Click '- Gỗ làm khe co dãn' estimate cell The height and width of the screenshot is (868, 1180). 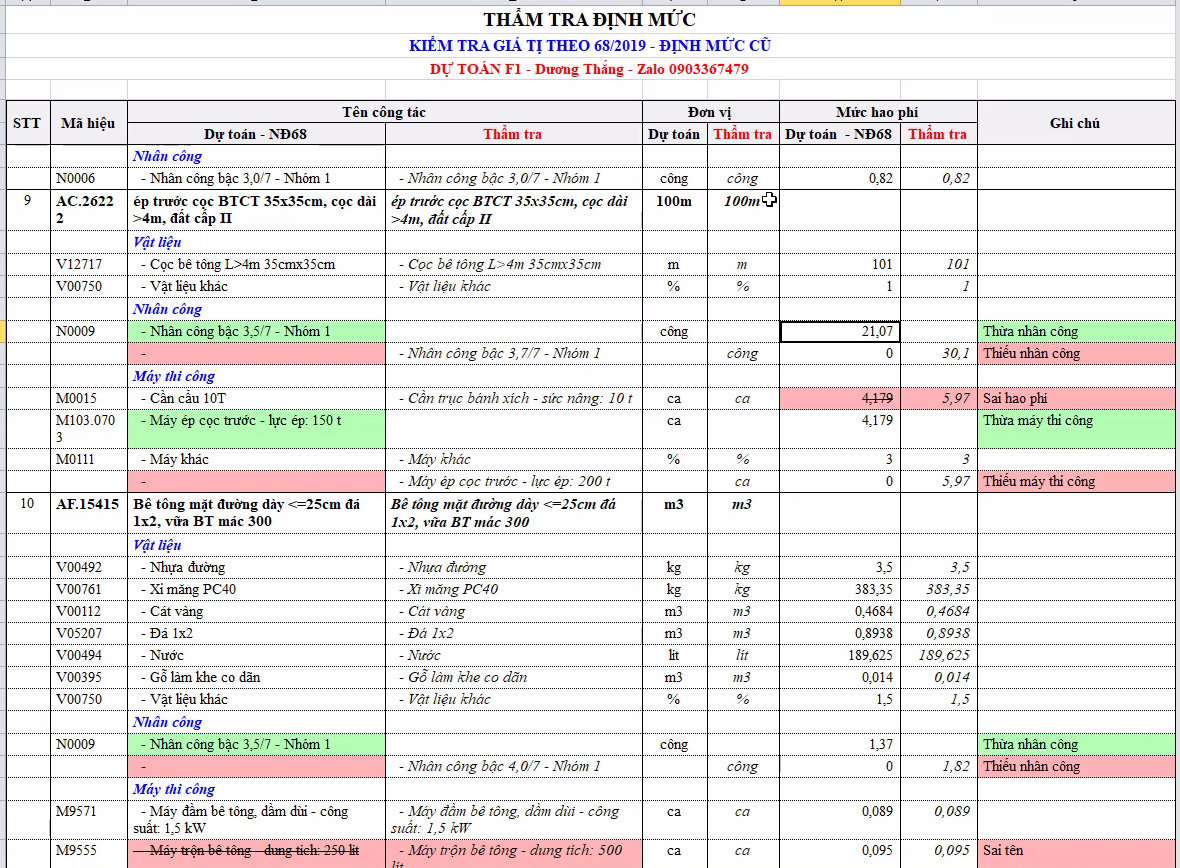(256, 677)
